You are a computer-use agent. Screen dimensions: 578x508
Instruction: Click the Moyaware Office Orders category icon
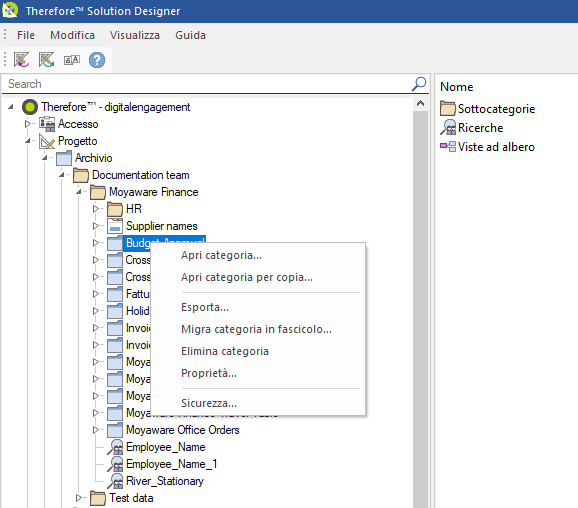pyautogui.click(x=115, y=430)
